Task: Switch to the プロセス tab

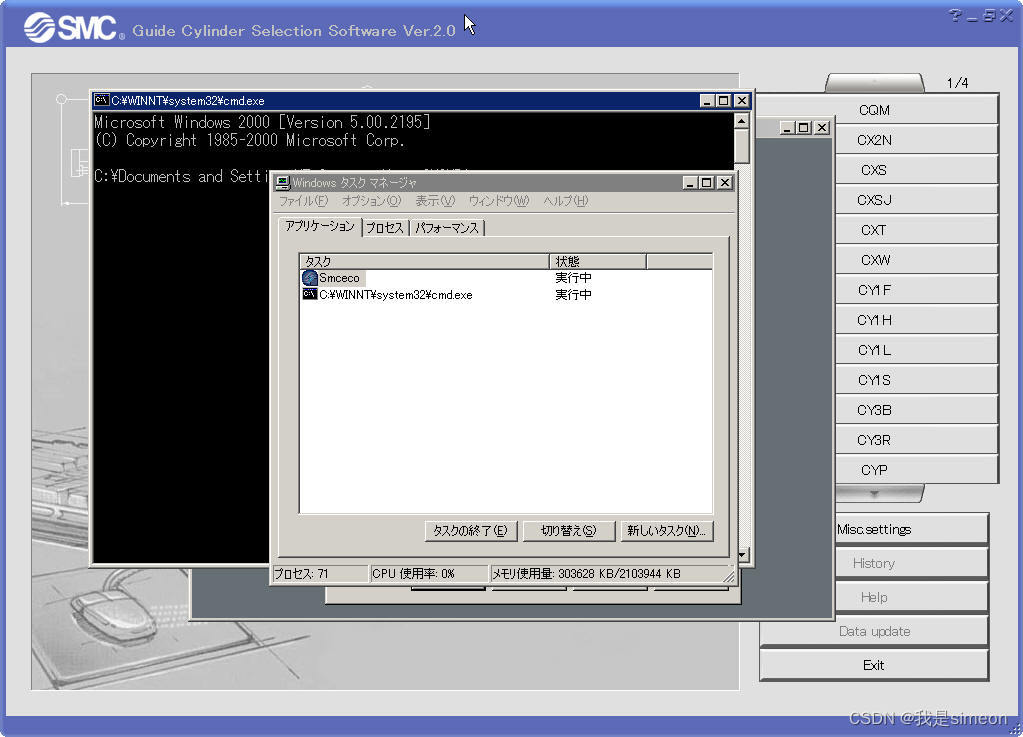Action: 384,228
